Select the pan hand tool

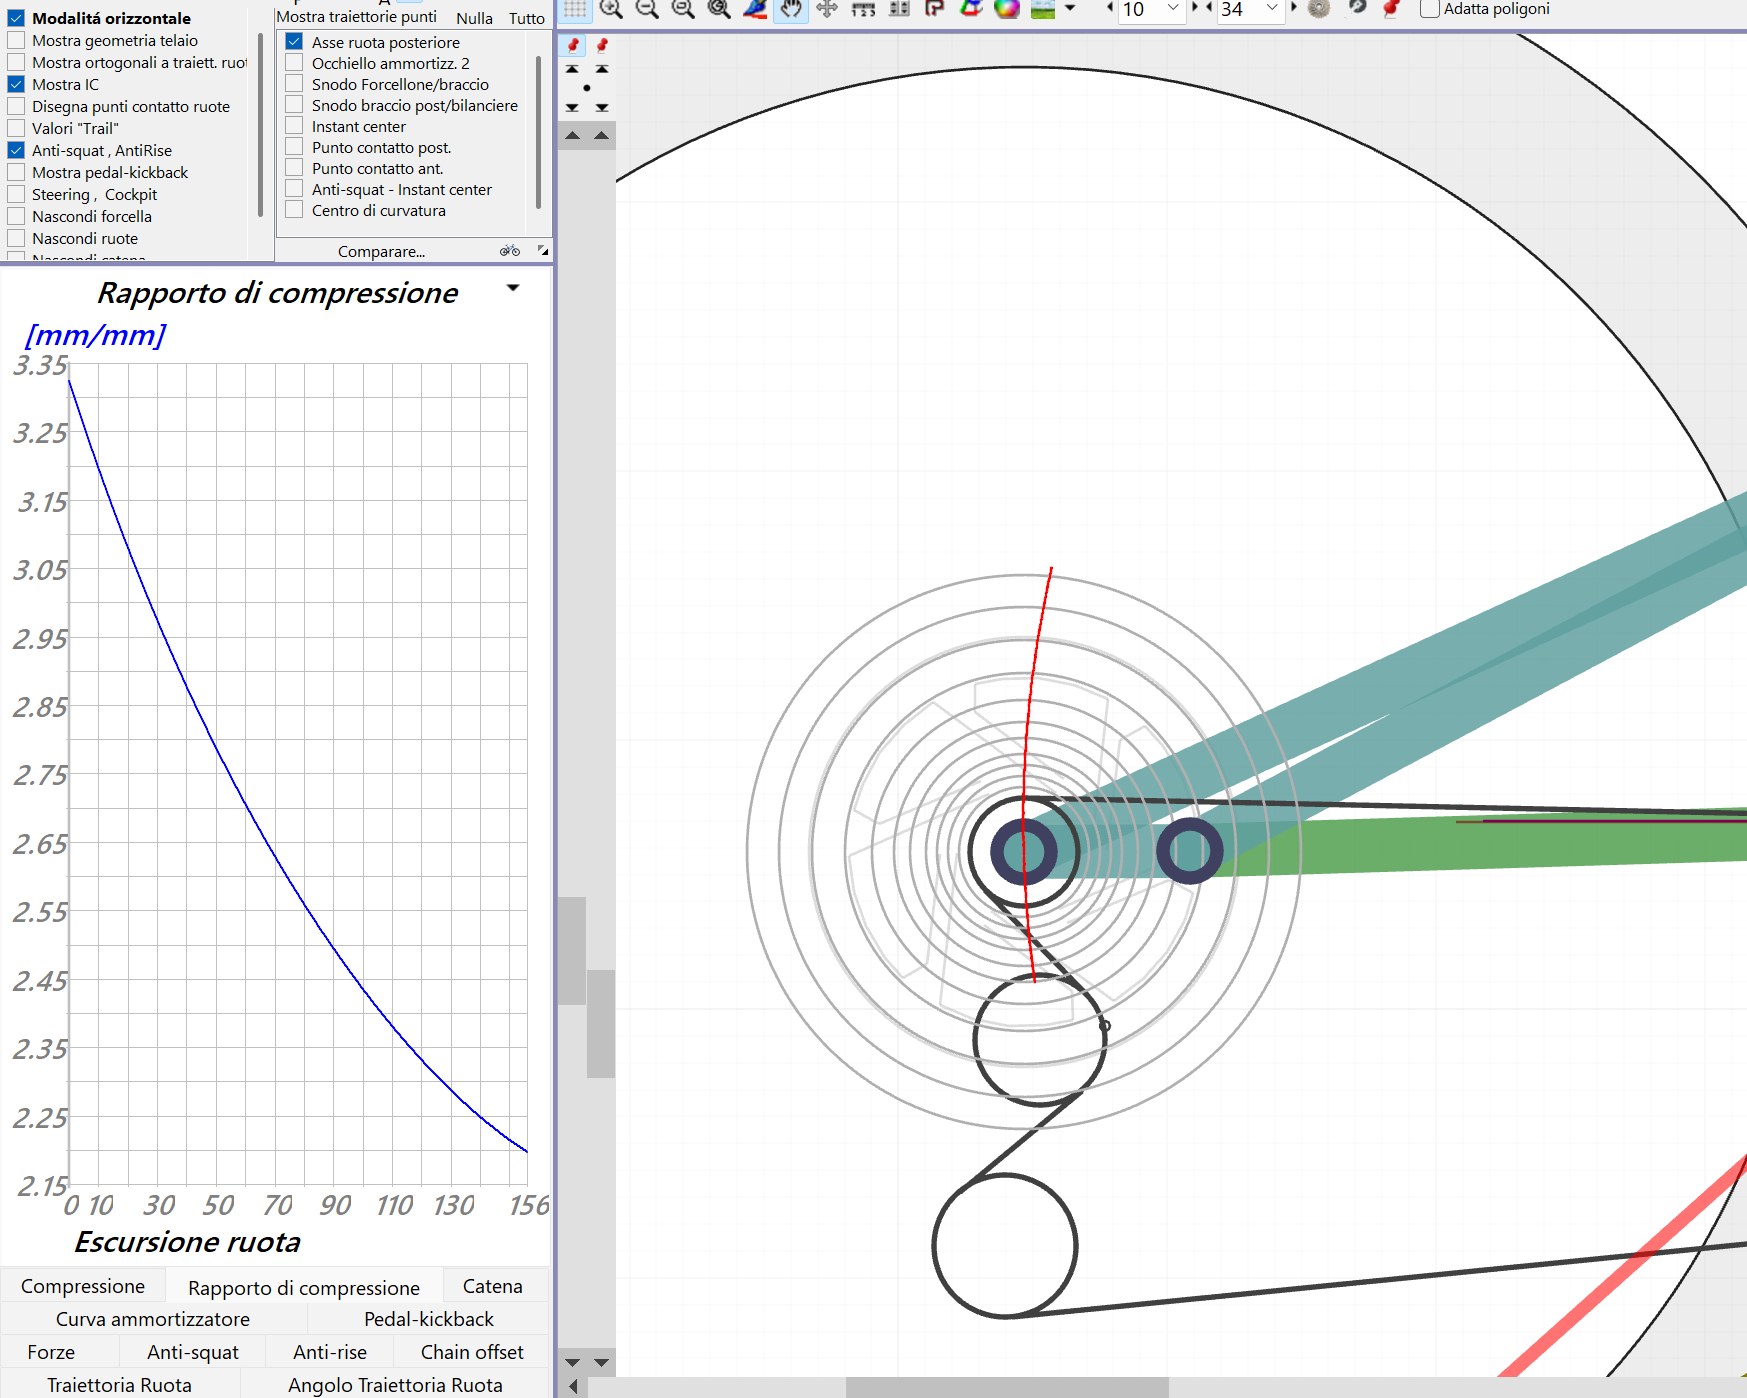point(791,9)
